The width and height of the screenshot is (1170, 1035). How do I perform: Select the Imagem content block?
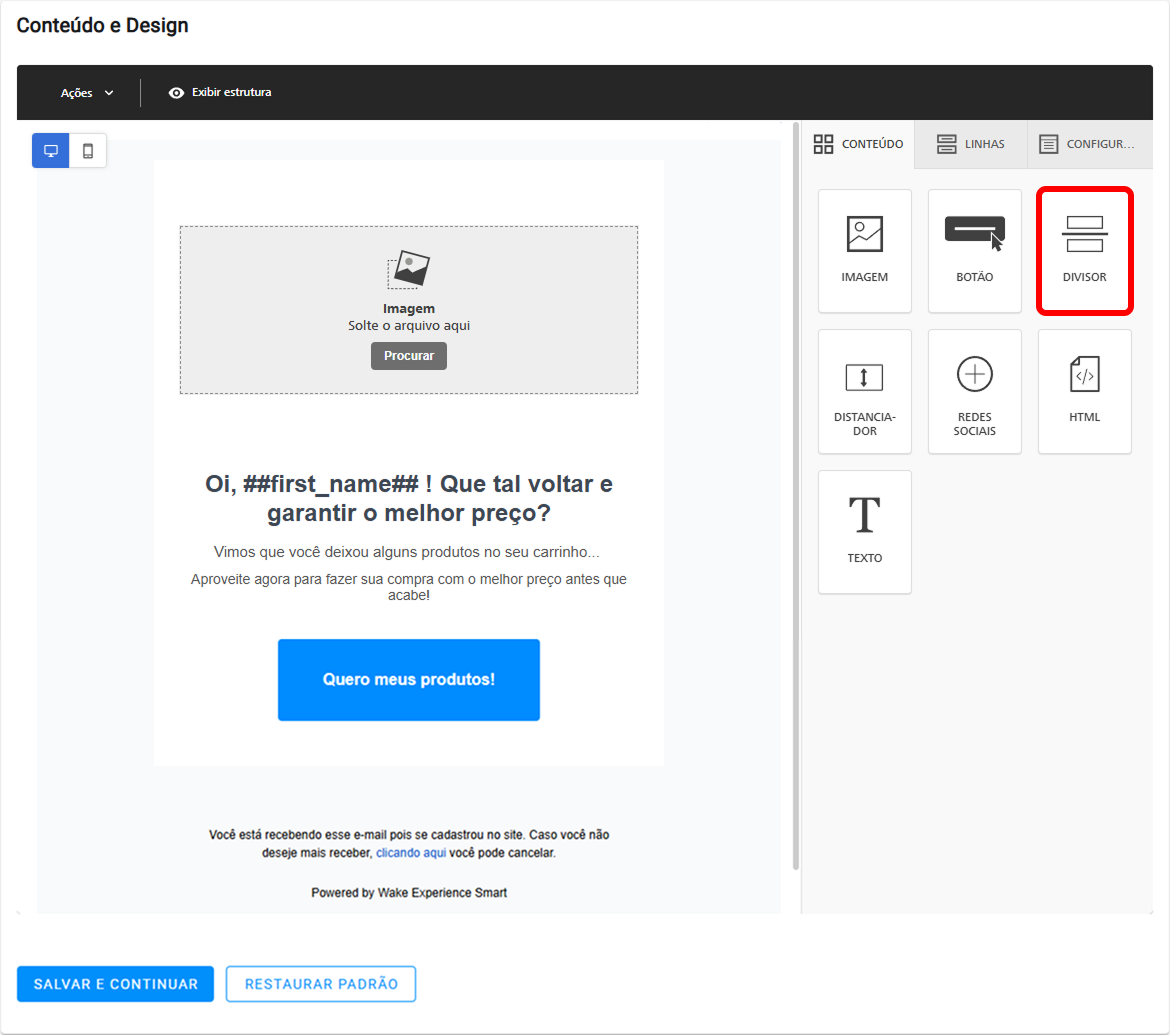[x=864, y=251]
